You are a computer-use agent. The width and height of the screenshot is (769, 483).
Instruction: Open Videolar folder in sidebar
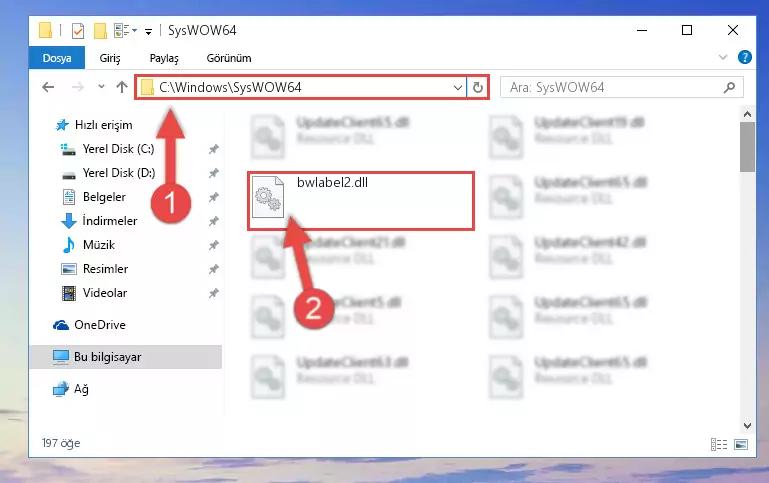point(105,293)
